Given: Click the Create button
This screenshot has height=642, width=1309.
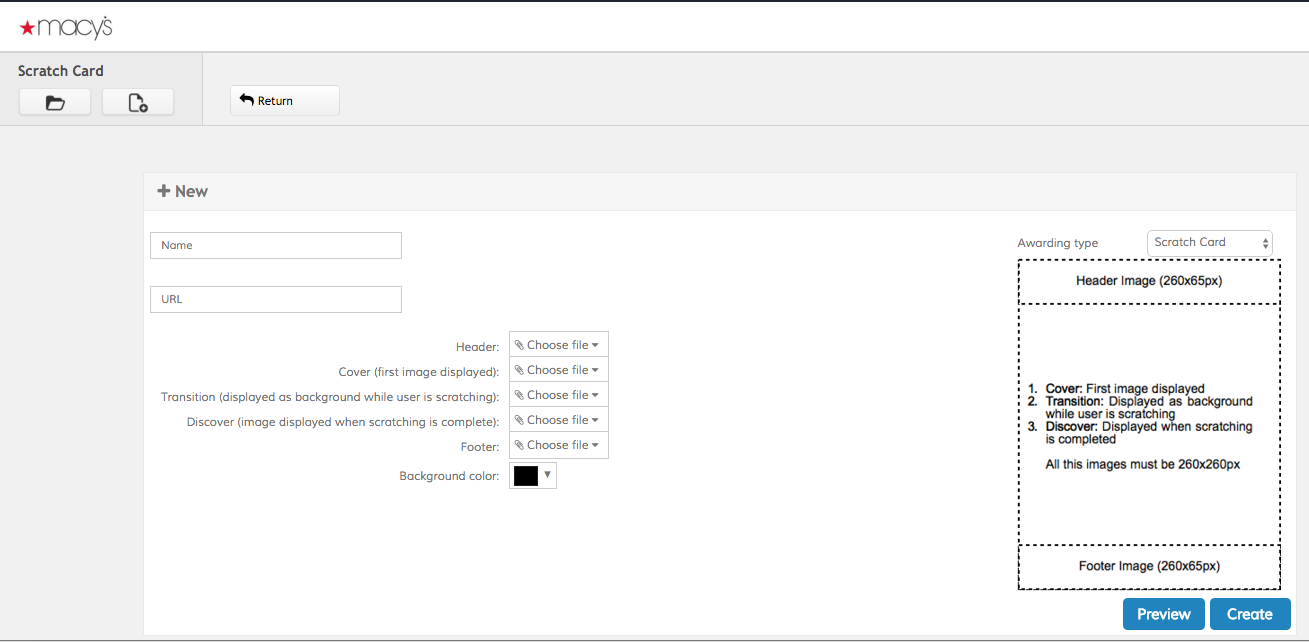Looking at the screenshot, I should [1249, 614].
